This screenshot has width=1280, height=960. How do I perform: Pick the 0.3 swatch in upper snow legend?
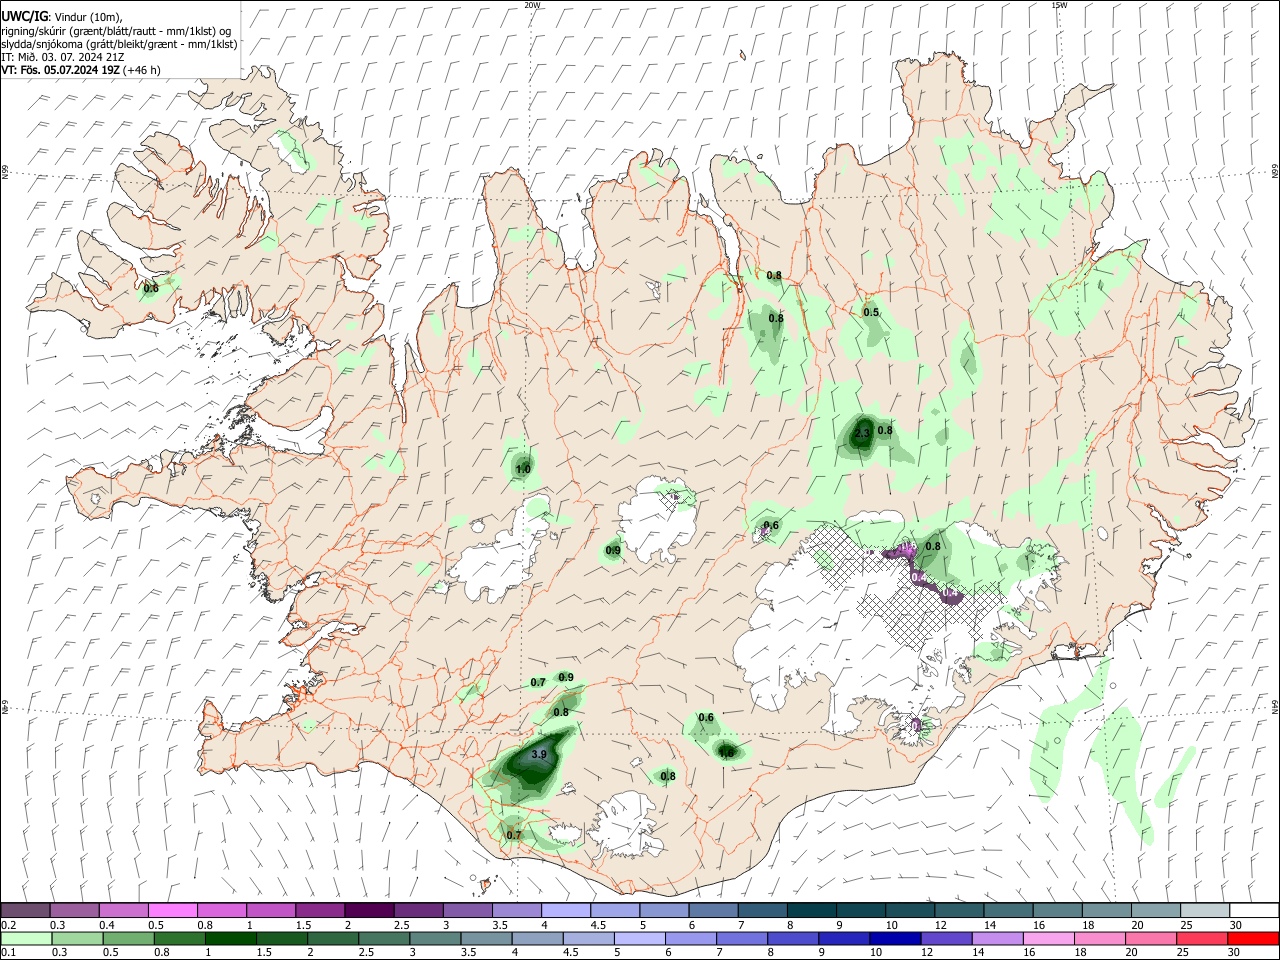click(x=74, y=911)
